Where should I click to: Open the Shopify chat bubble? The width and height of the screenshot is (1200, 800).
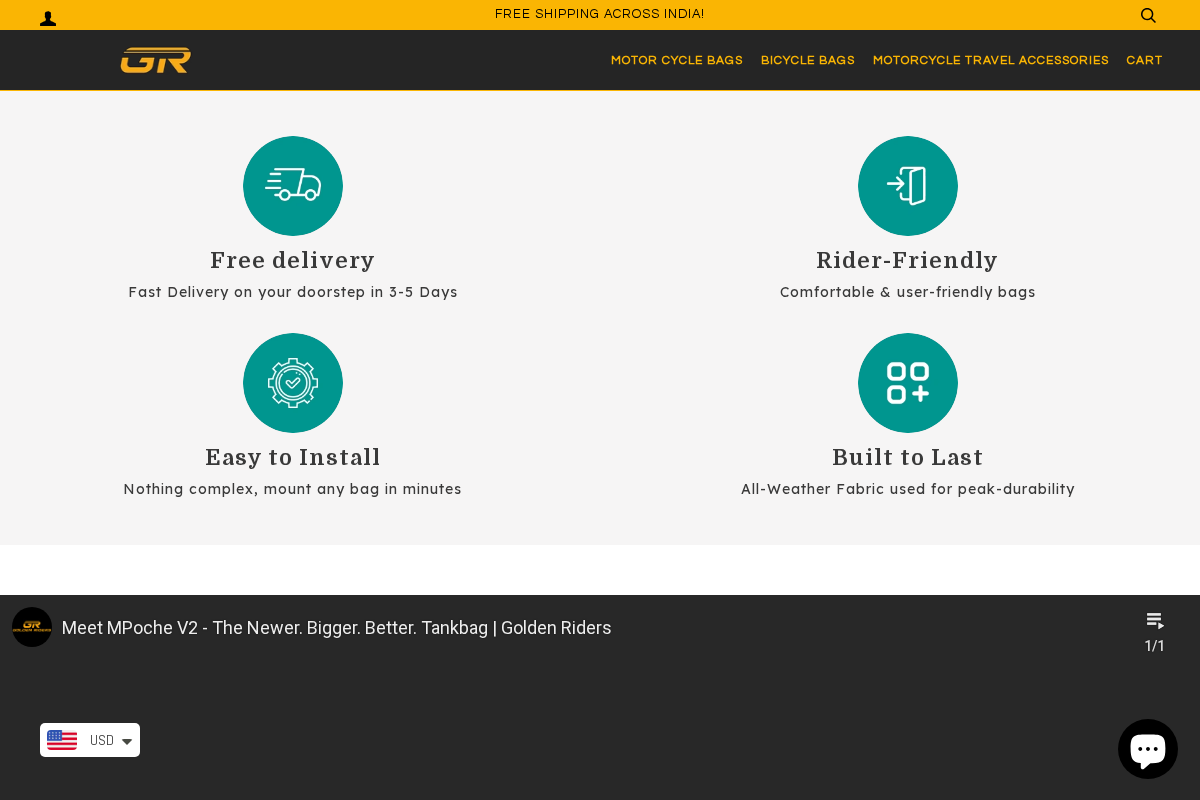[1147, 748]
